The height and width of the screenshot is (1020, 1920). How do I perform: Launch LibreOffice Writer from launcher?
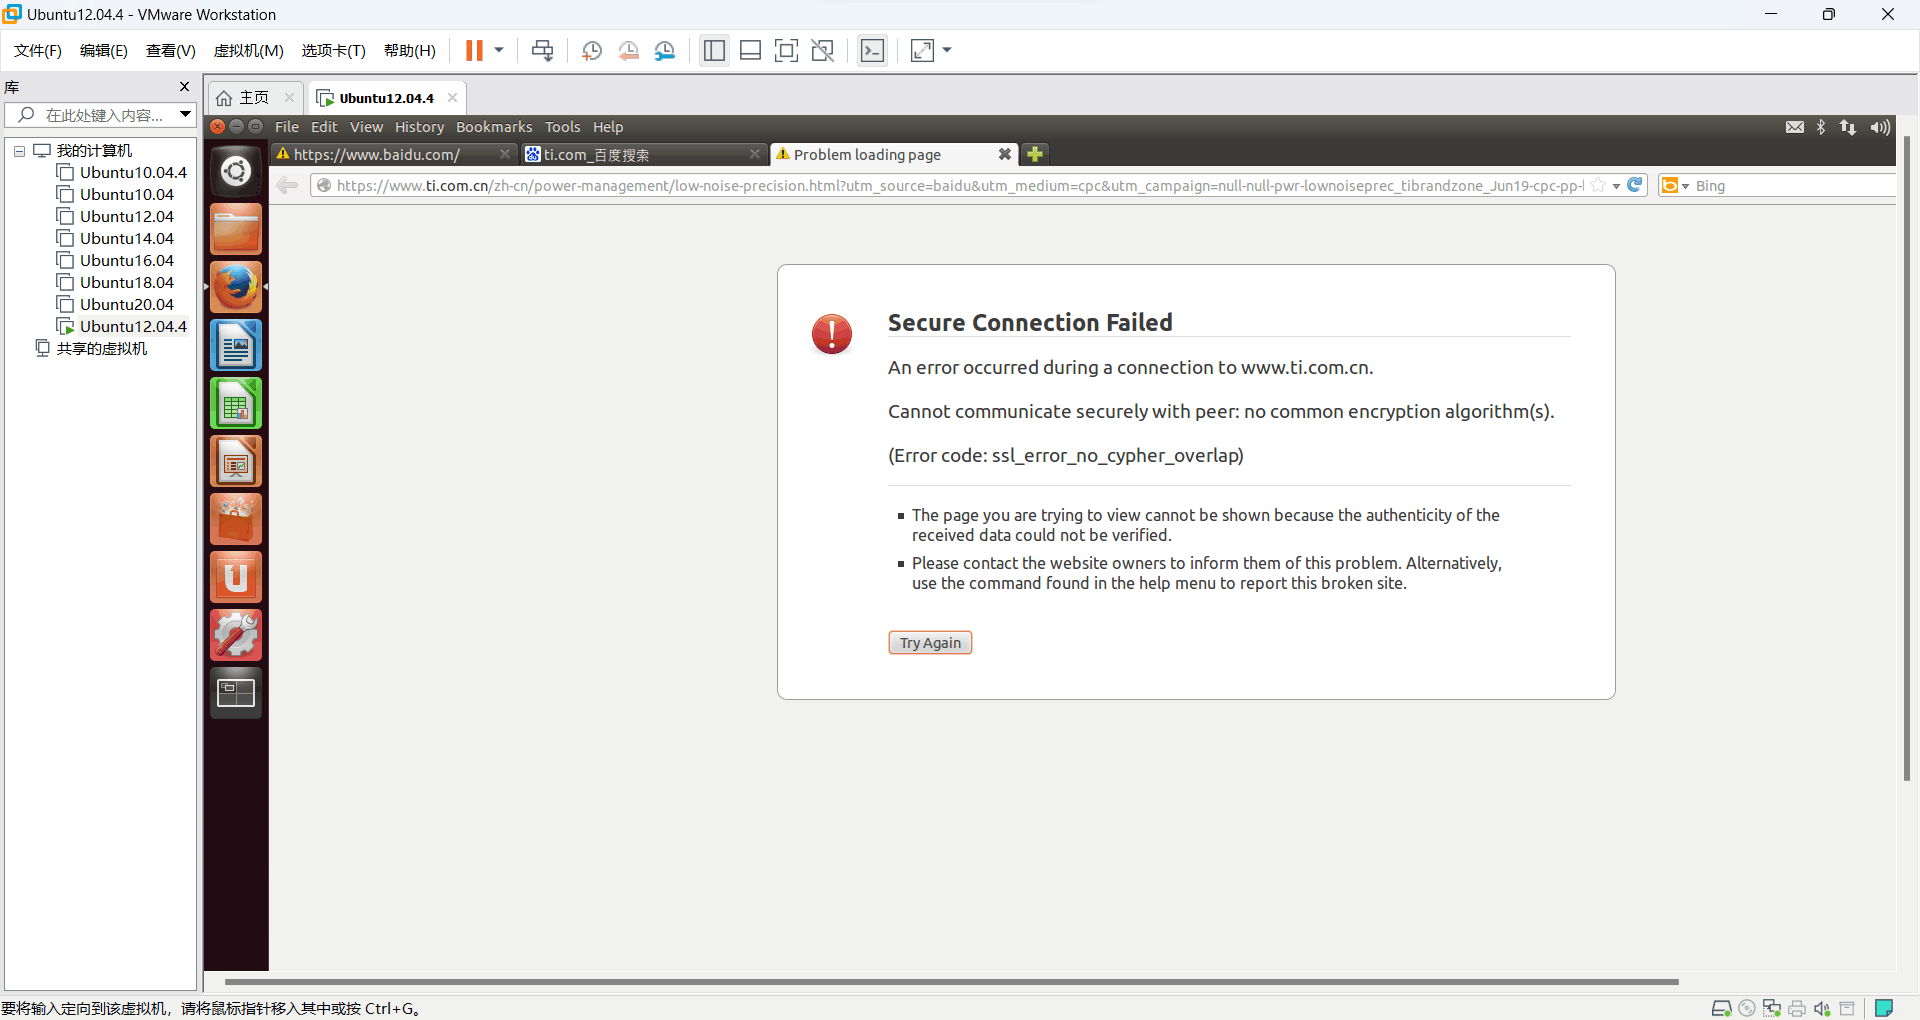click(236, 345)
